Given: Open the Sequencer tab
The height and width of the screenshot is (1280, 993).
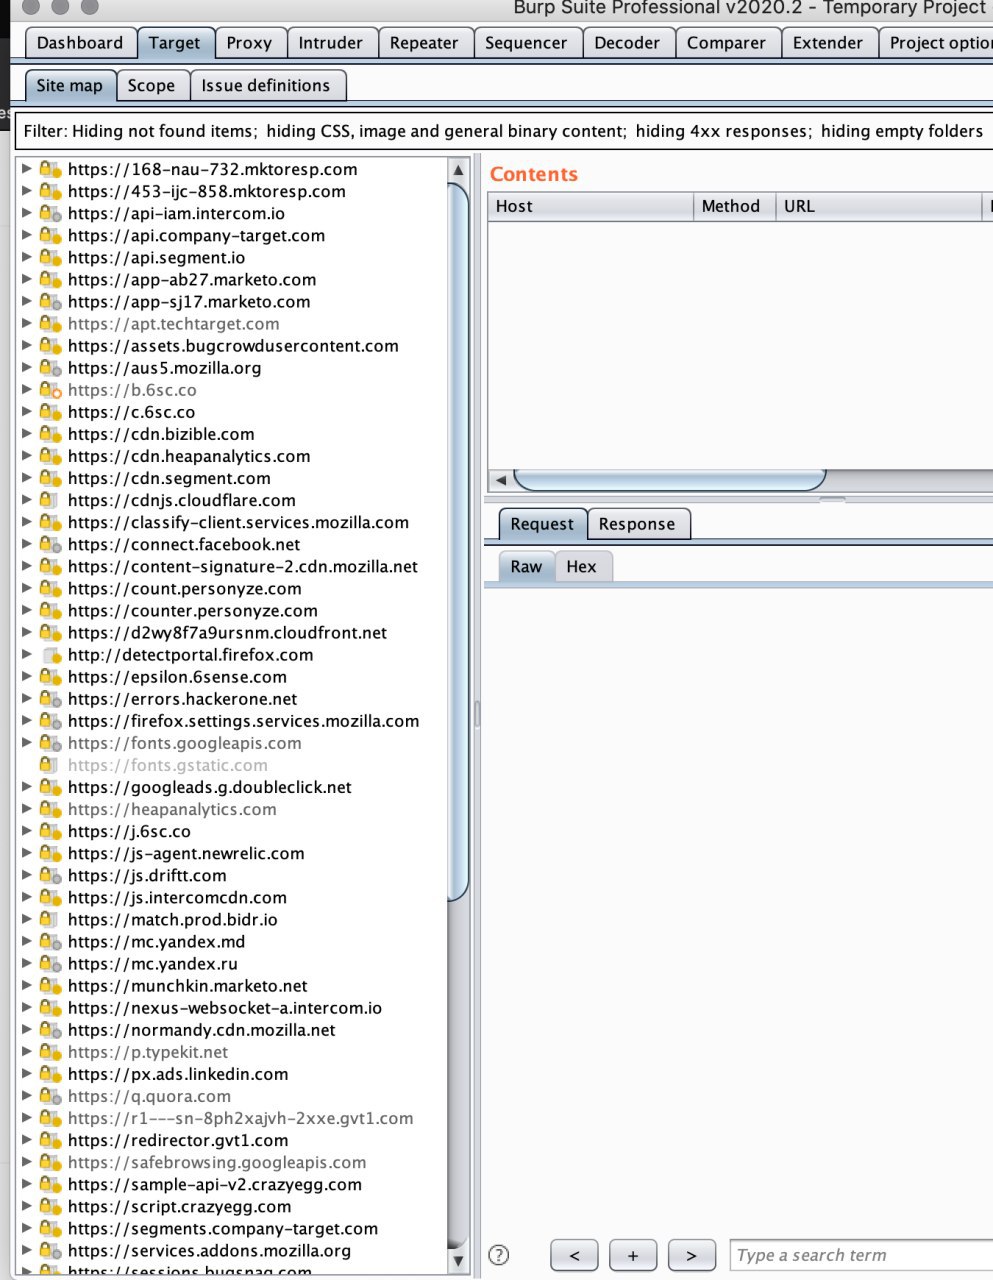Looking at the screenshot, I should pyautogui.click(x=526, y=43).
